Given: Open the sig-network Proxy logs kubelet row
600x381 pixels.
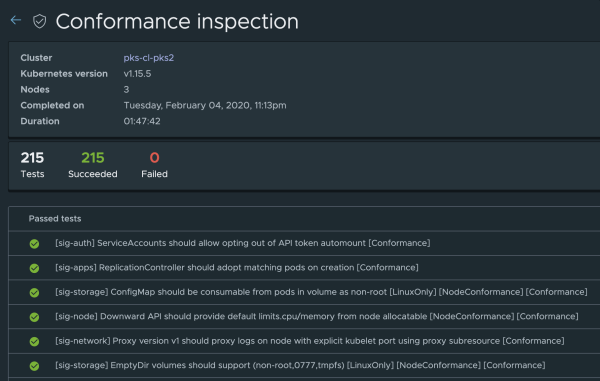Looking at the screenshot, I should [x=304, y=341].
